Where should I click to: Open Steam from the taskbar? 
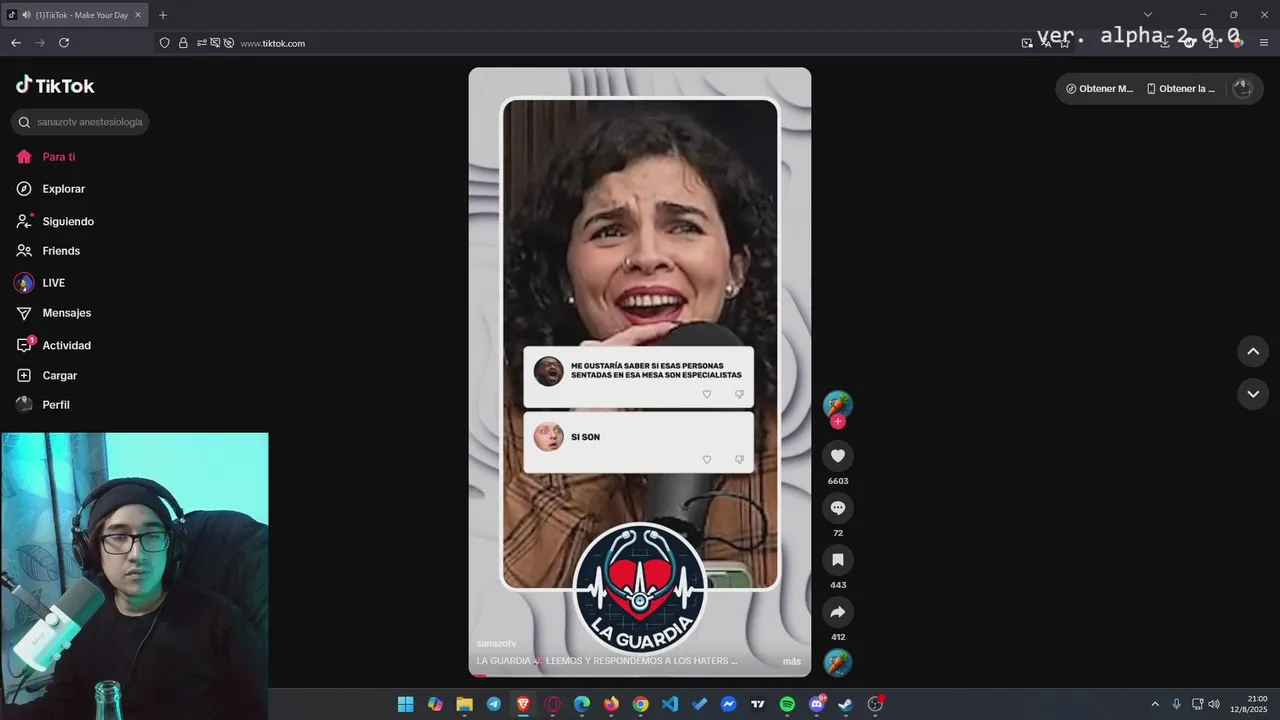point(846,704)
